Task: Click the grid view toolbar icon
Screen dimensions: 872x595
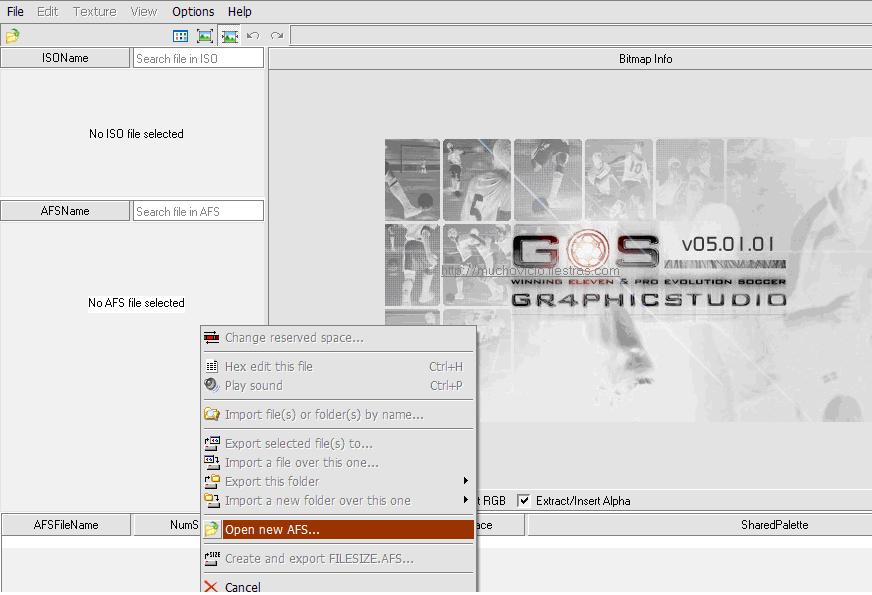Action: (180, 36)
